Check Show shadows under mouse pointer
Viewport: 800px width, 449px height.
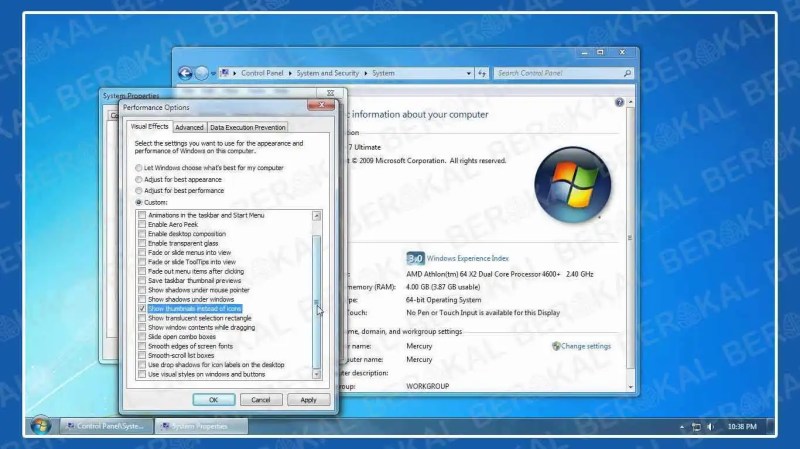(142, 290)
